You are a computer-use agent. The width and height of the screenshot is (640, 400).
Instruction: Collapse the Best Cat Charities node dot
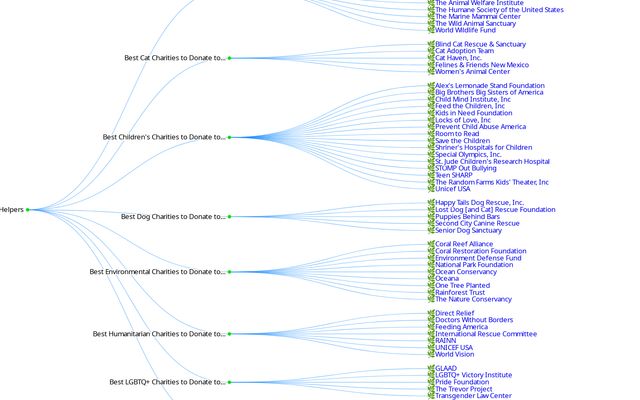point(229,58)
